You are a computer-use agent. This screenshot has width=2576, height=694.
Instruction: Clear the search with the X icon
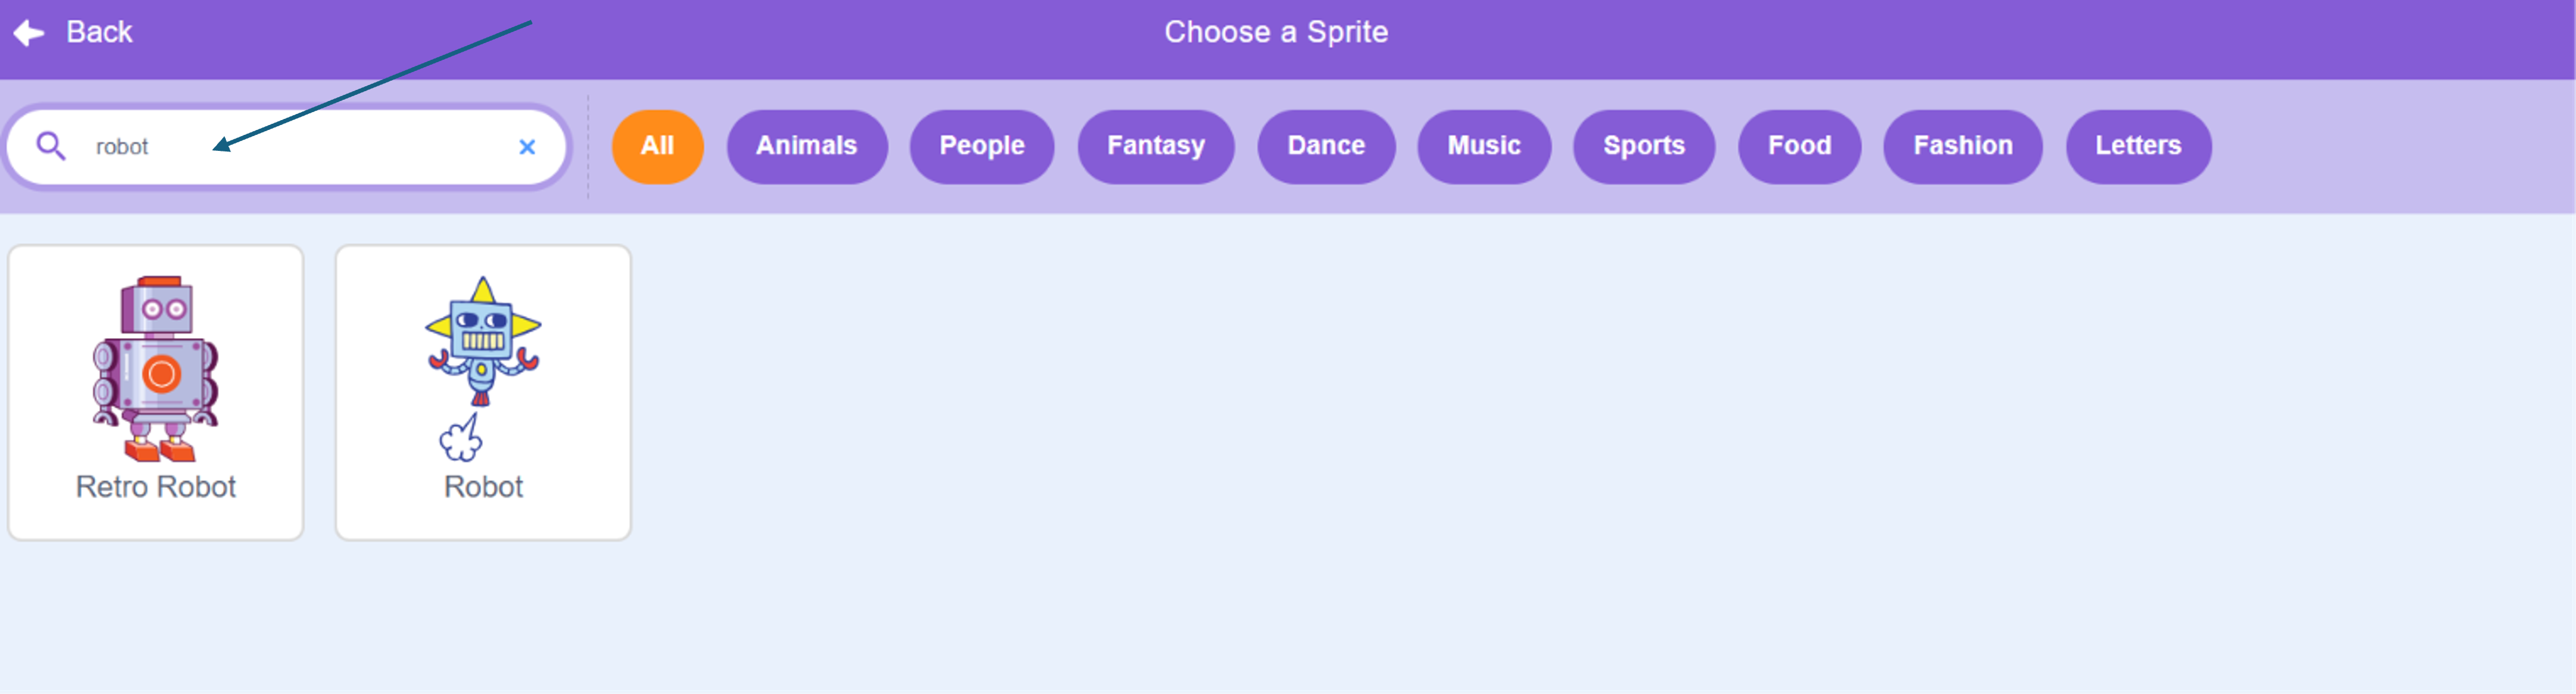[x=527, y=147]
